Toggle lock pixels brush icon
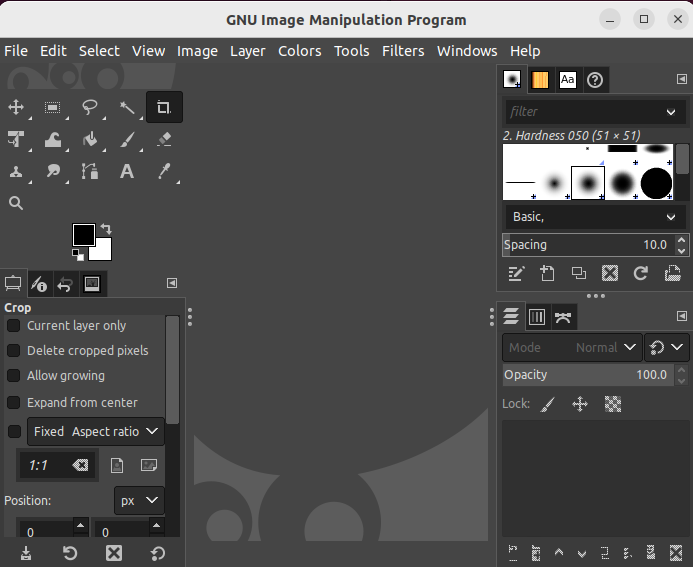The height and width of the screenshot is (567, 693). tap(548, 404)
